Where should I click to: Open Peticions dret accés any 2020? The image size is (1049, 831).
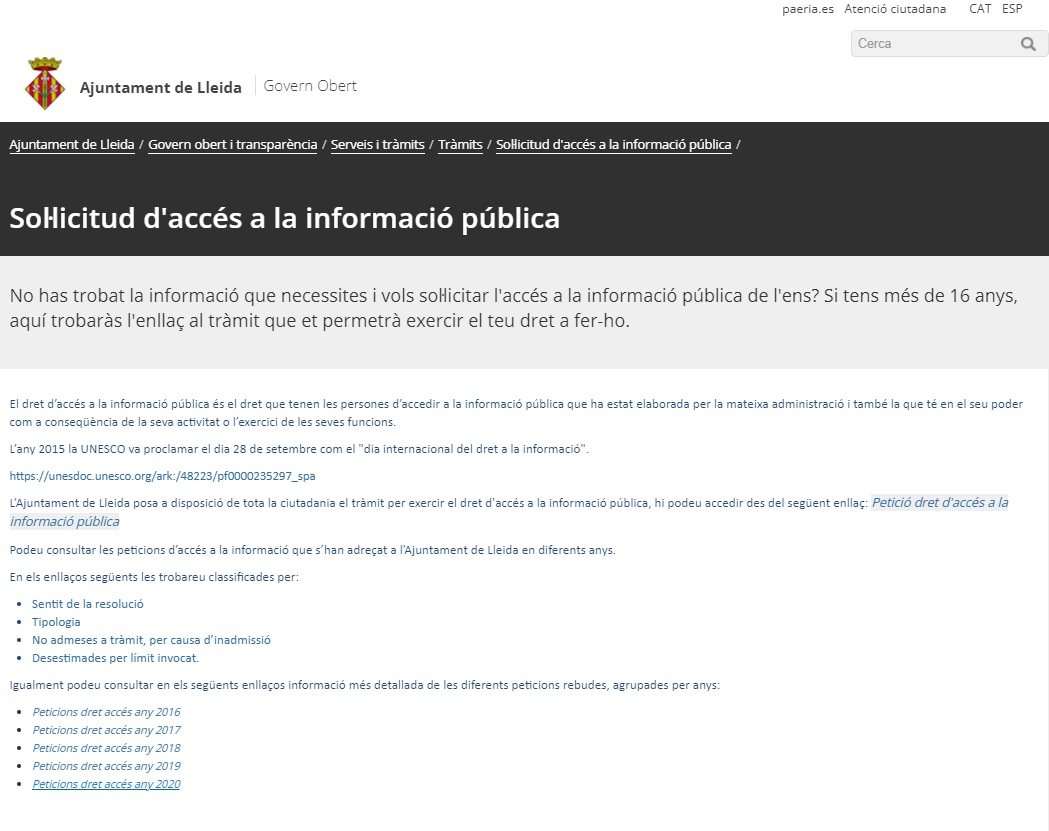tap(106, 784)
